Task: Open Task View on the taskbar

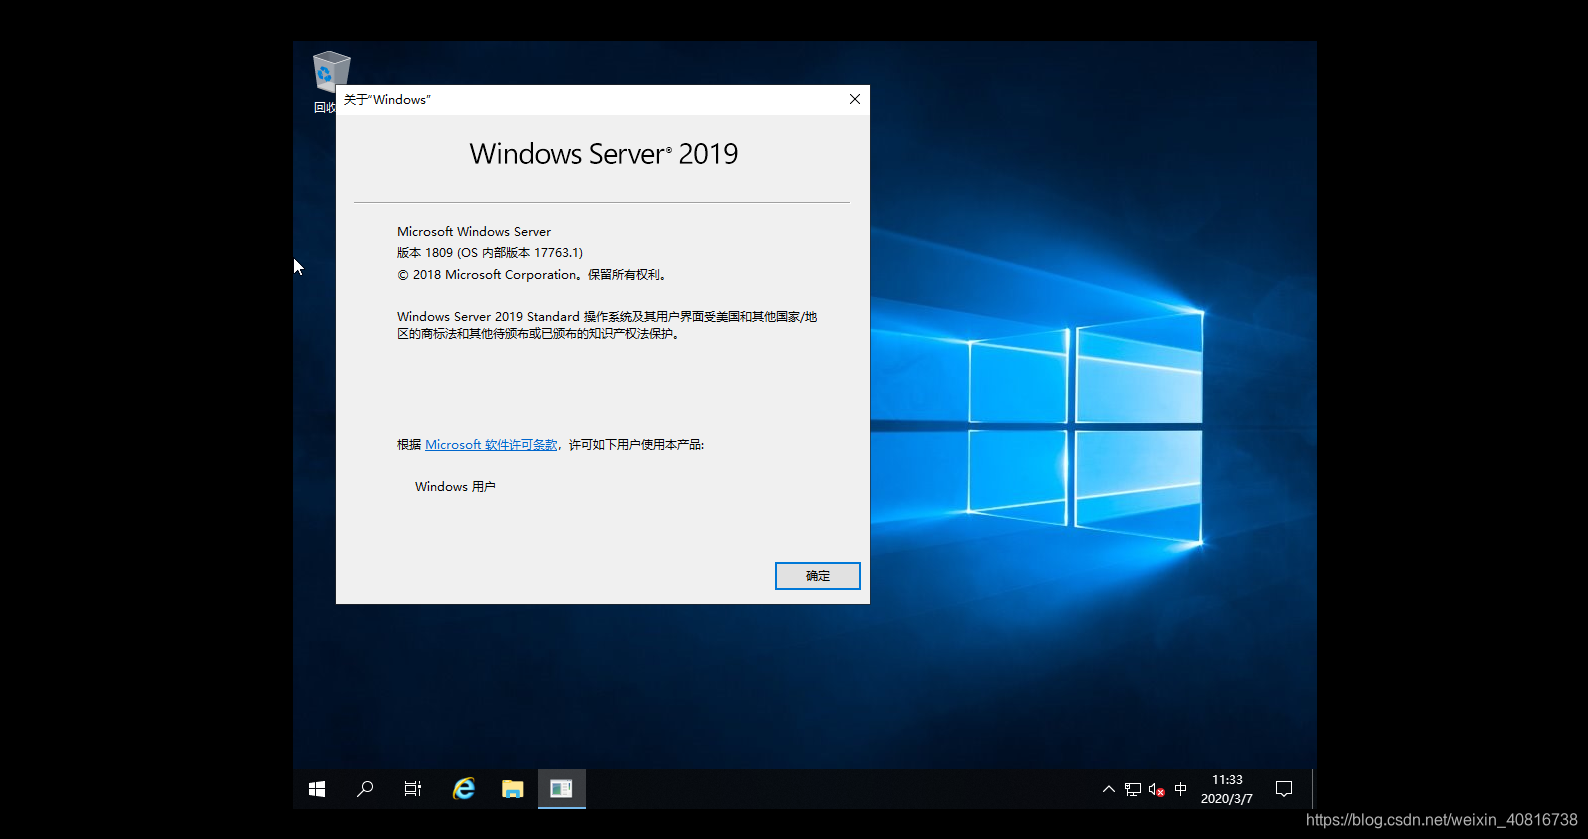Action: pyautogui.click(x=413, y=789)
